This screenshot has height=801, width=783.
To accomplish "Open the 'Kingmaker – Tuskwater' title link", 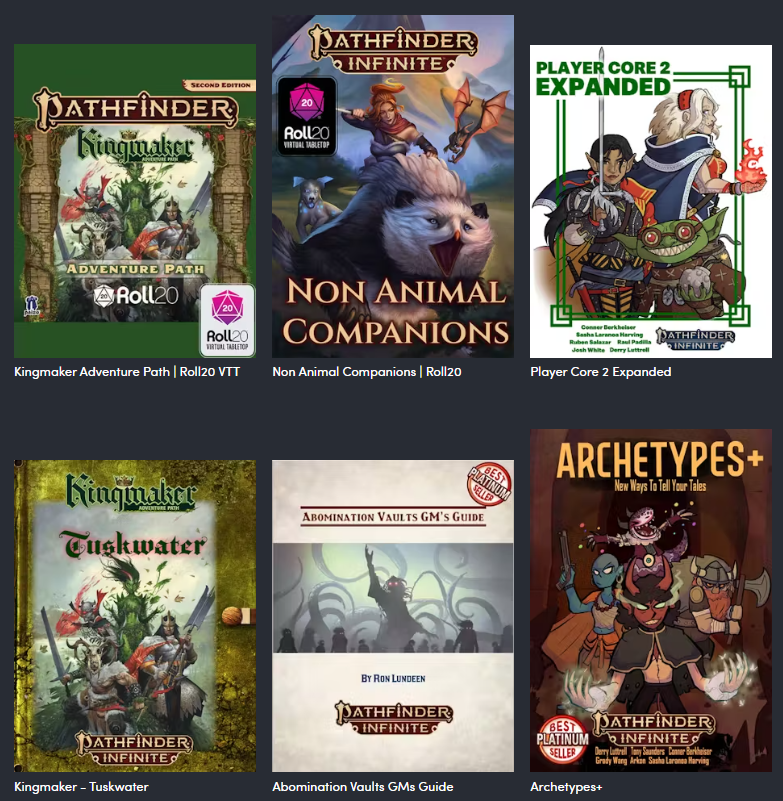I will (x=81, y=787).
